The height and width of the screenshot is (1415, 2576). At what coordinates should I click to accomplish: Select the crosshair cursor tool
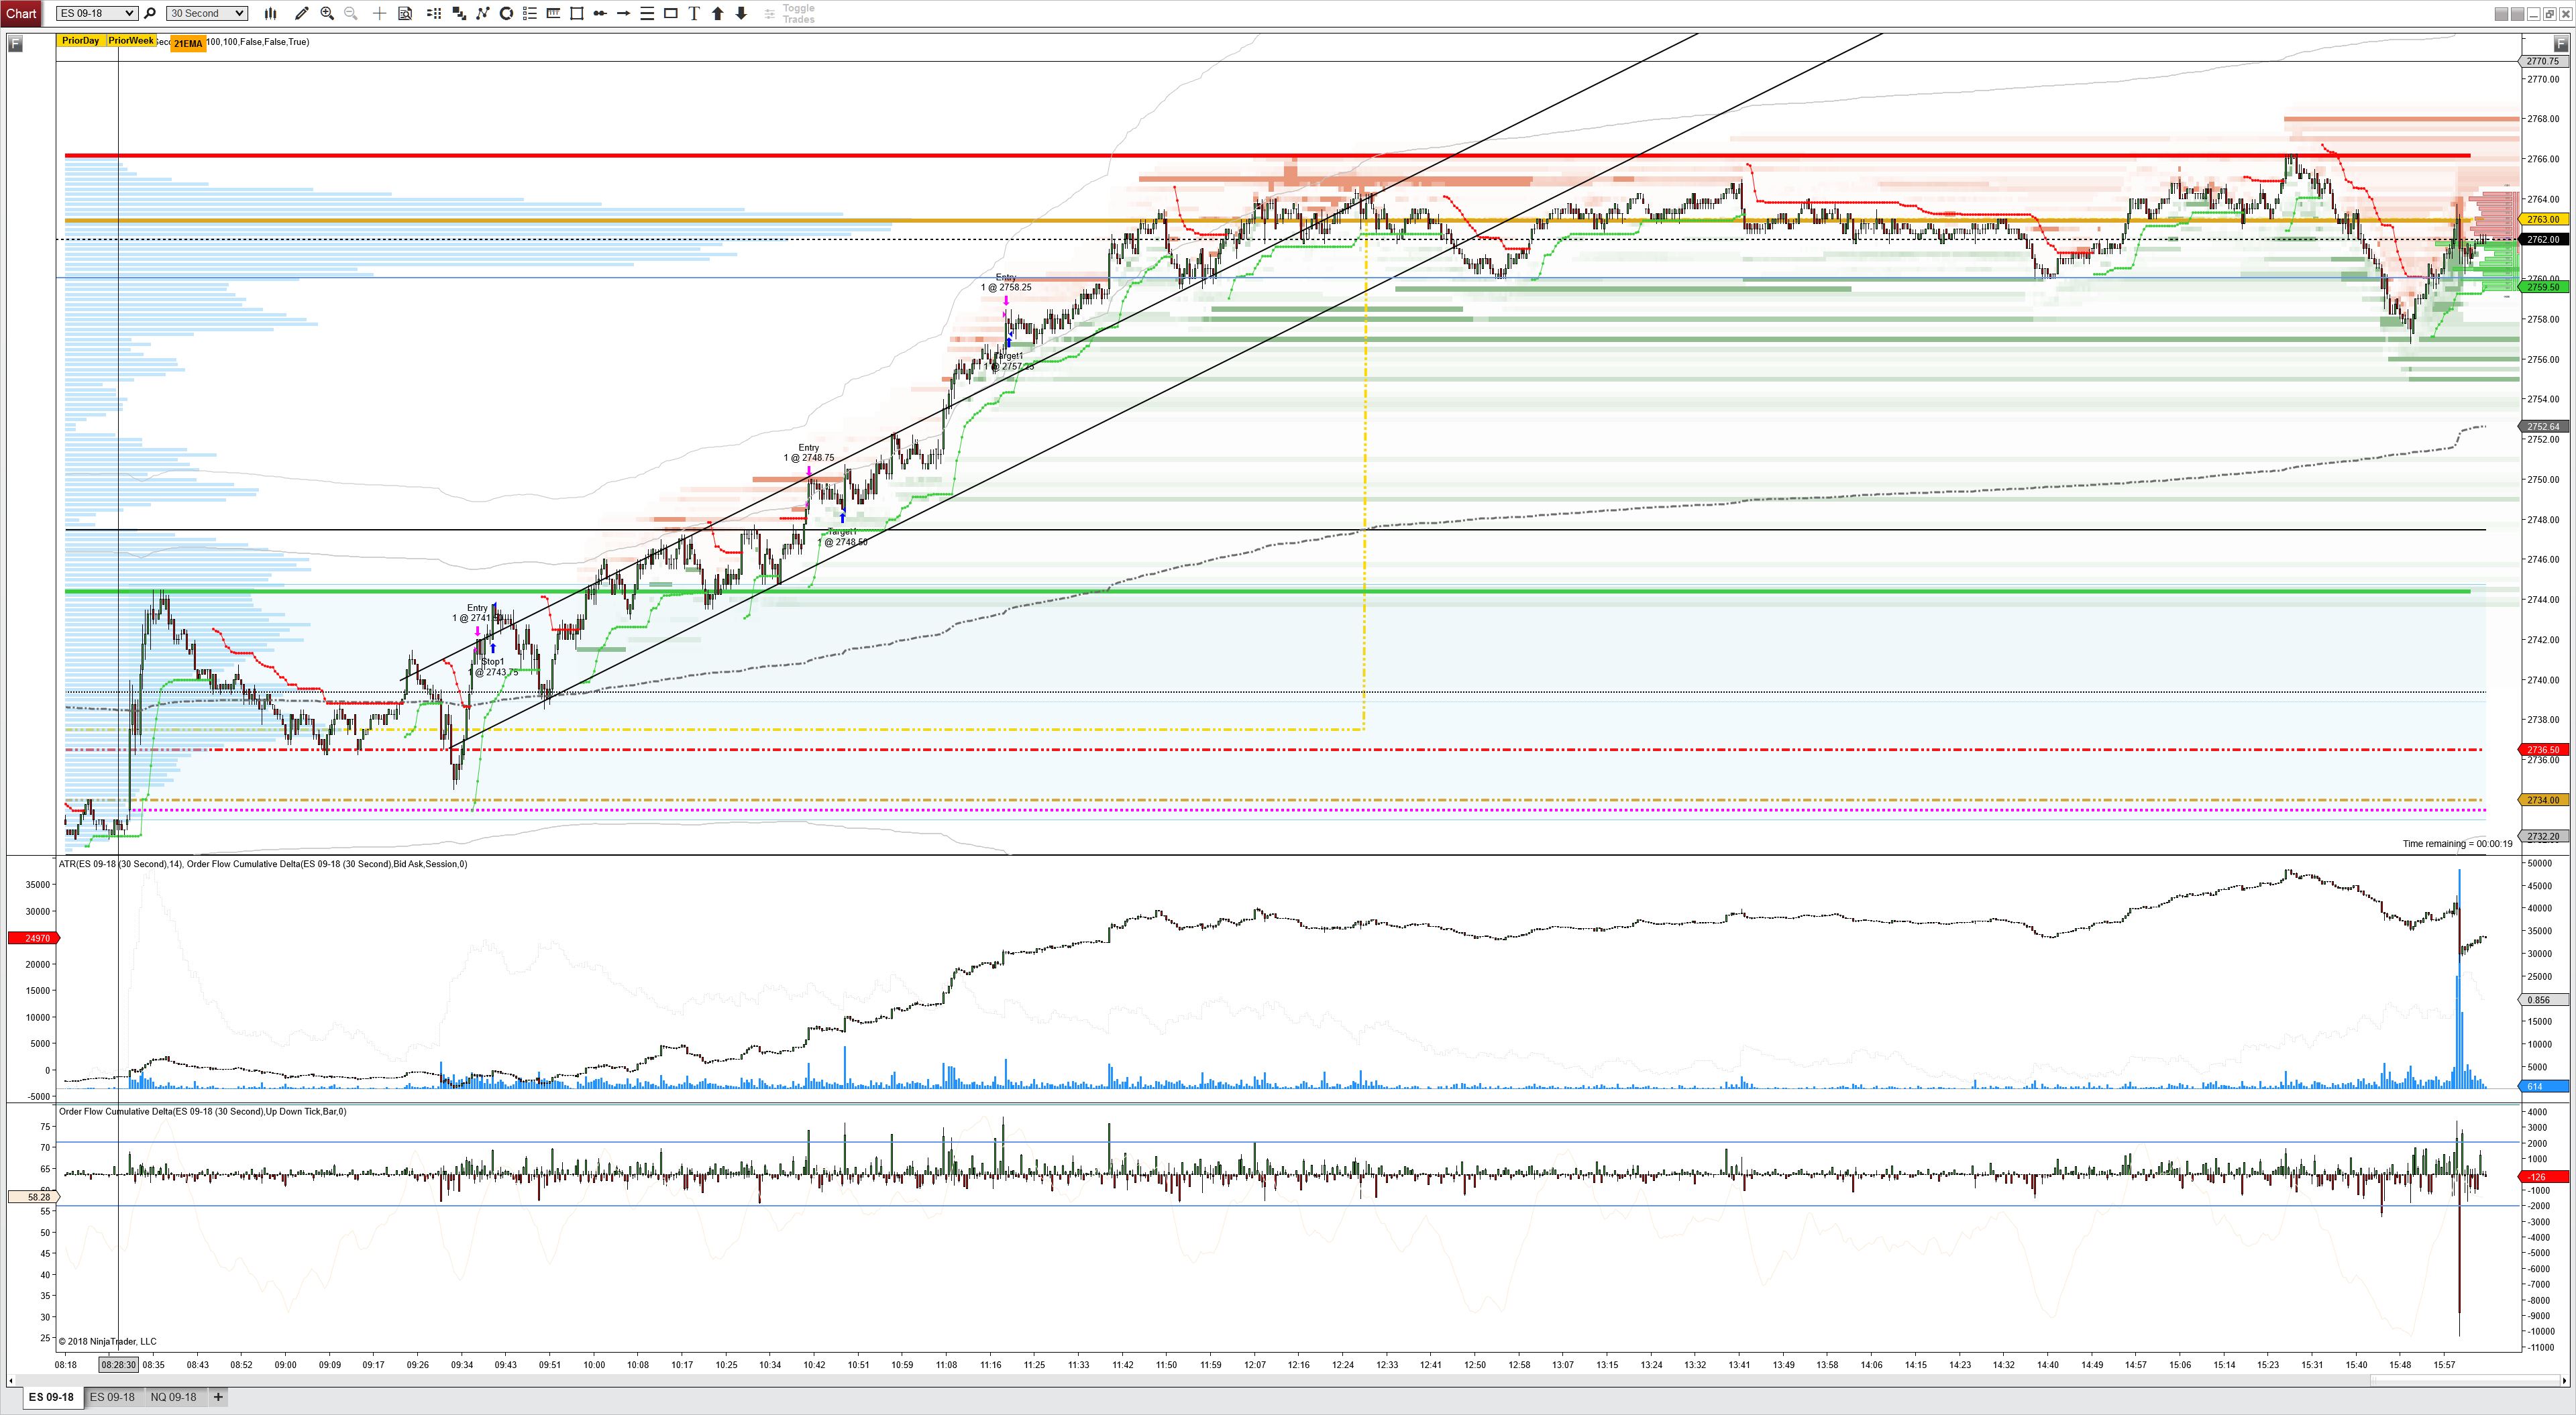[379, 13]
